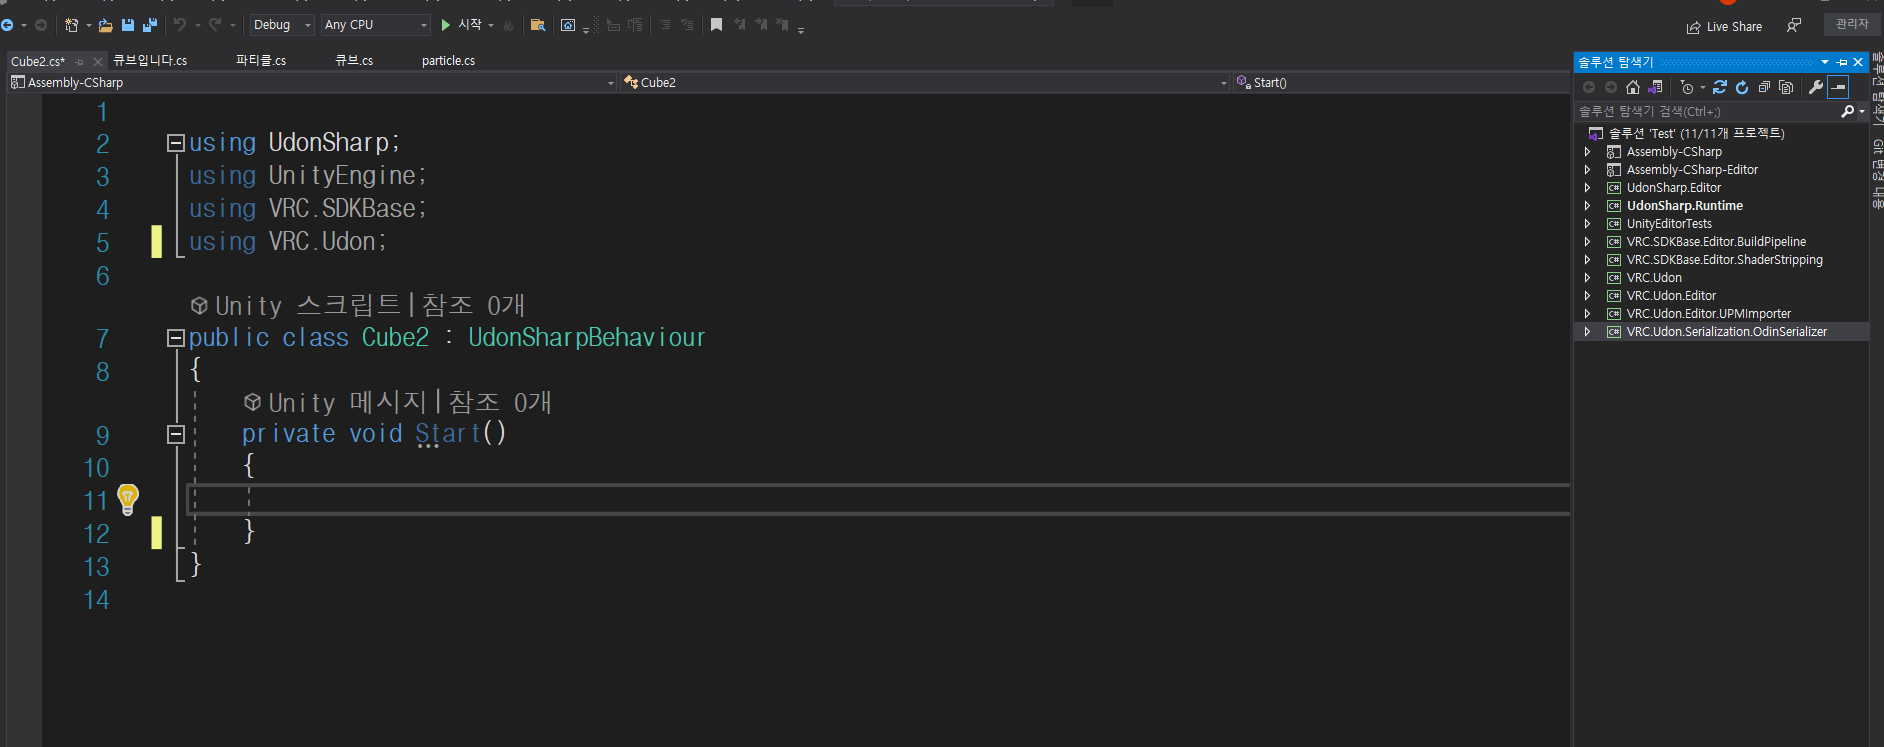Click the Save All icon

coord(150,25)
